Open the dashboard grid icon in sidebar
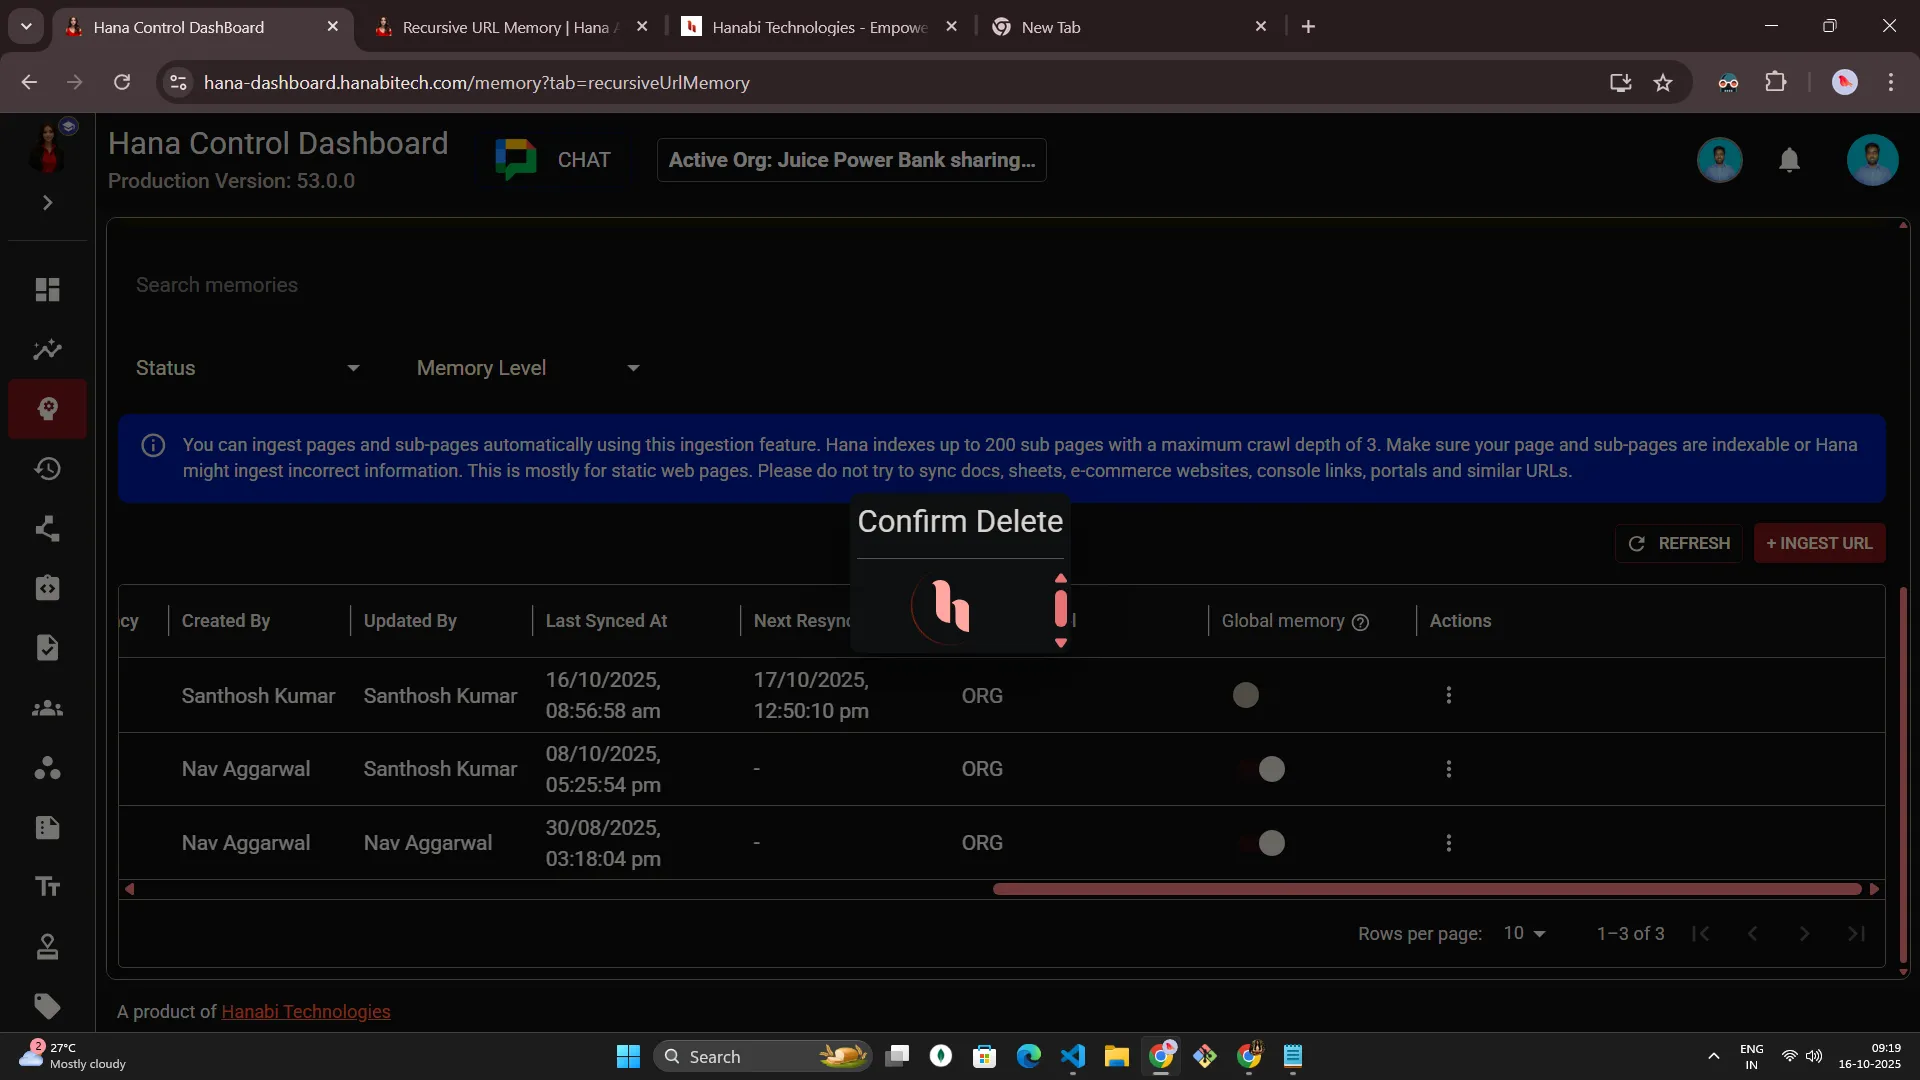 (47, 289)
